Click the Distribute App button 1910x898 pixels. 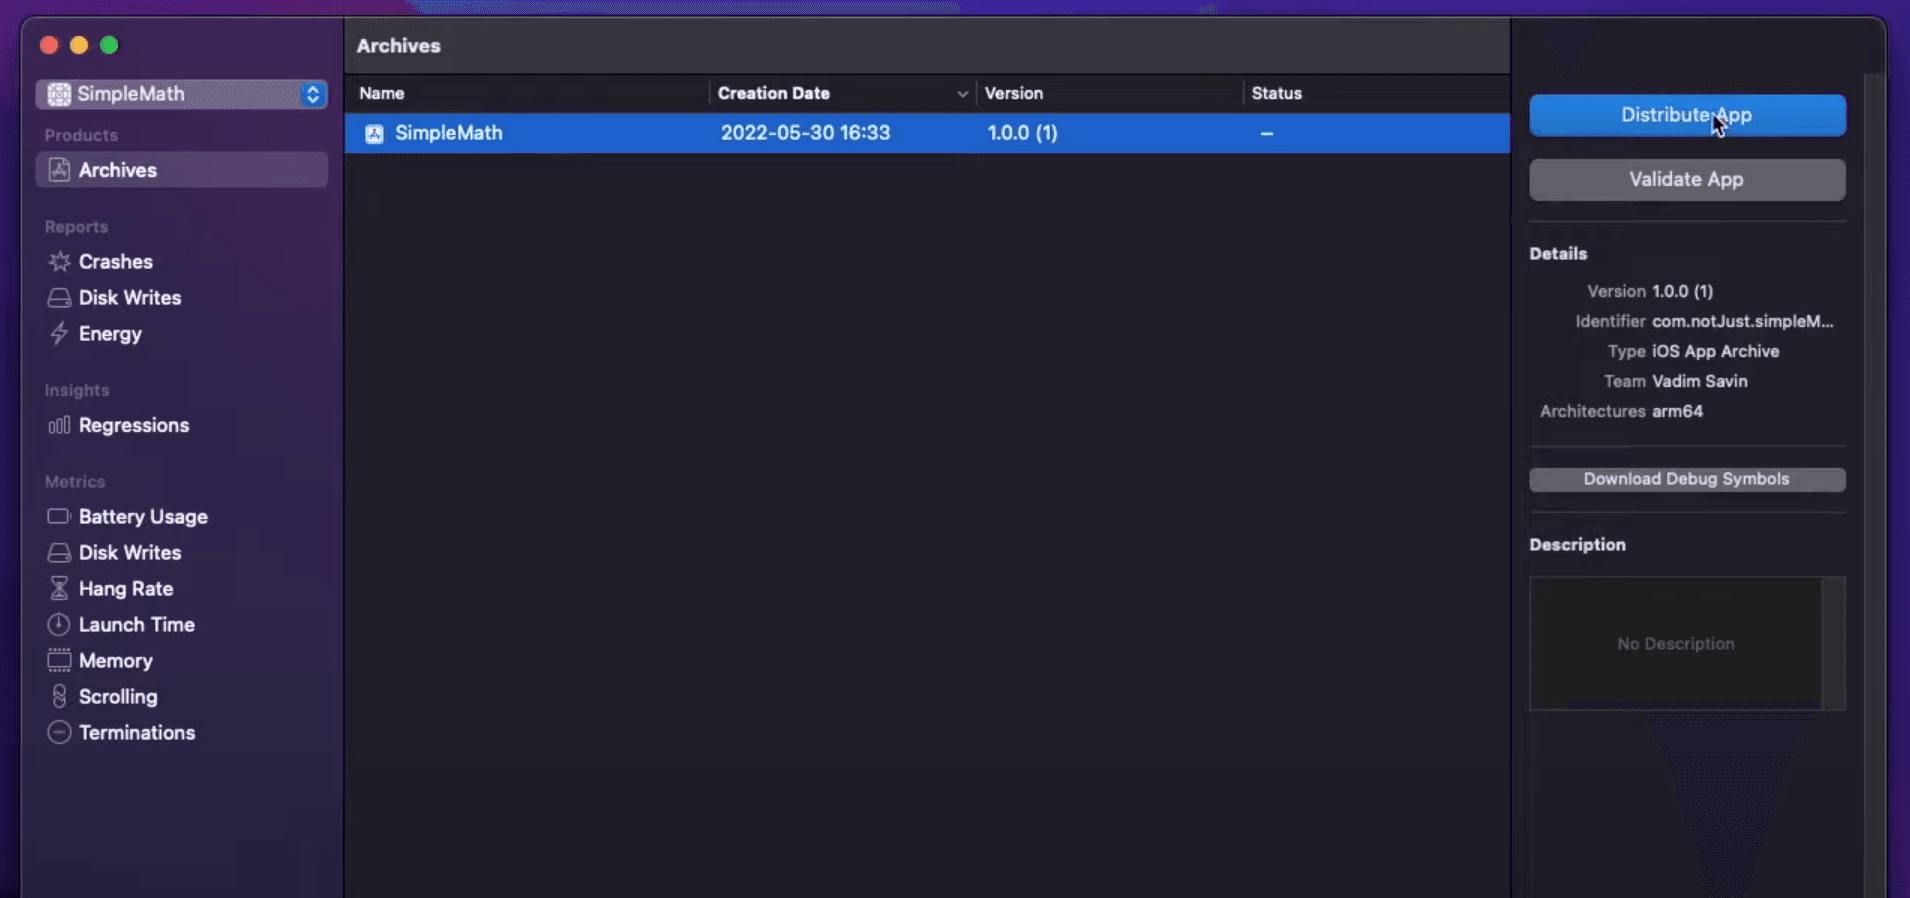pyautogui.click(x=1687, y=115)
